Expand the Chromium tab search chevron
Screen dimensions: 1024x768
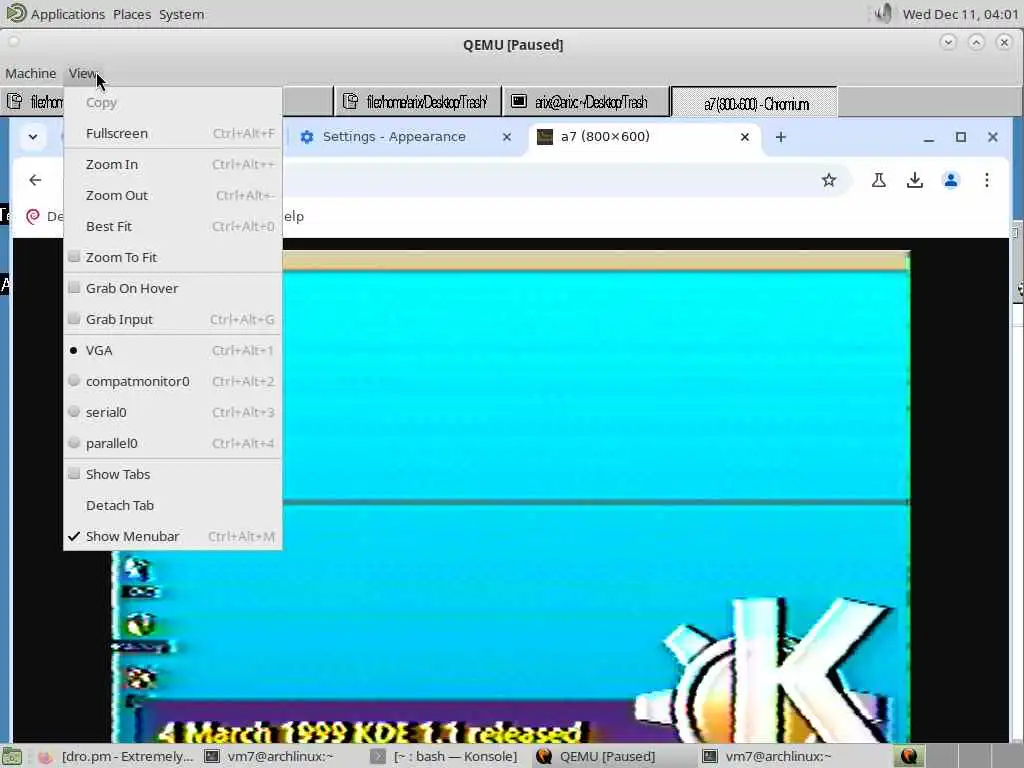33,137
